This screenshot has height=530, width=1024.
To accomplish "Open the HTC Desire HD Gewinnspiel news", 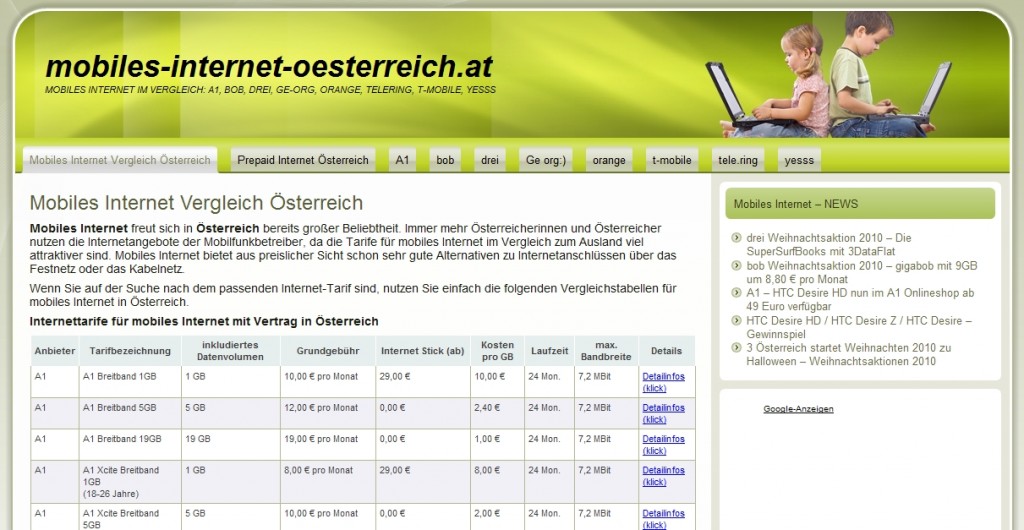I will pos(859,327).
